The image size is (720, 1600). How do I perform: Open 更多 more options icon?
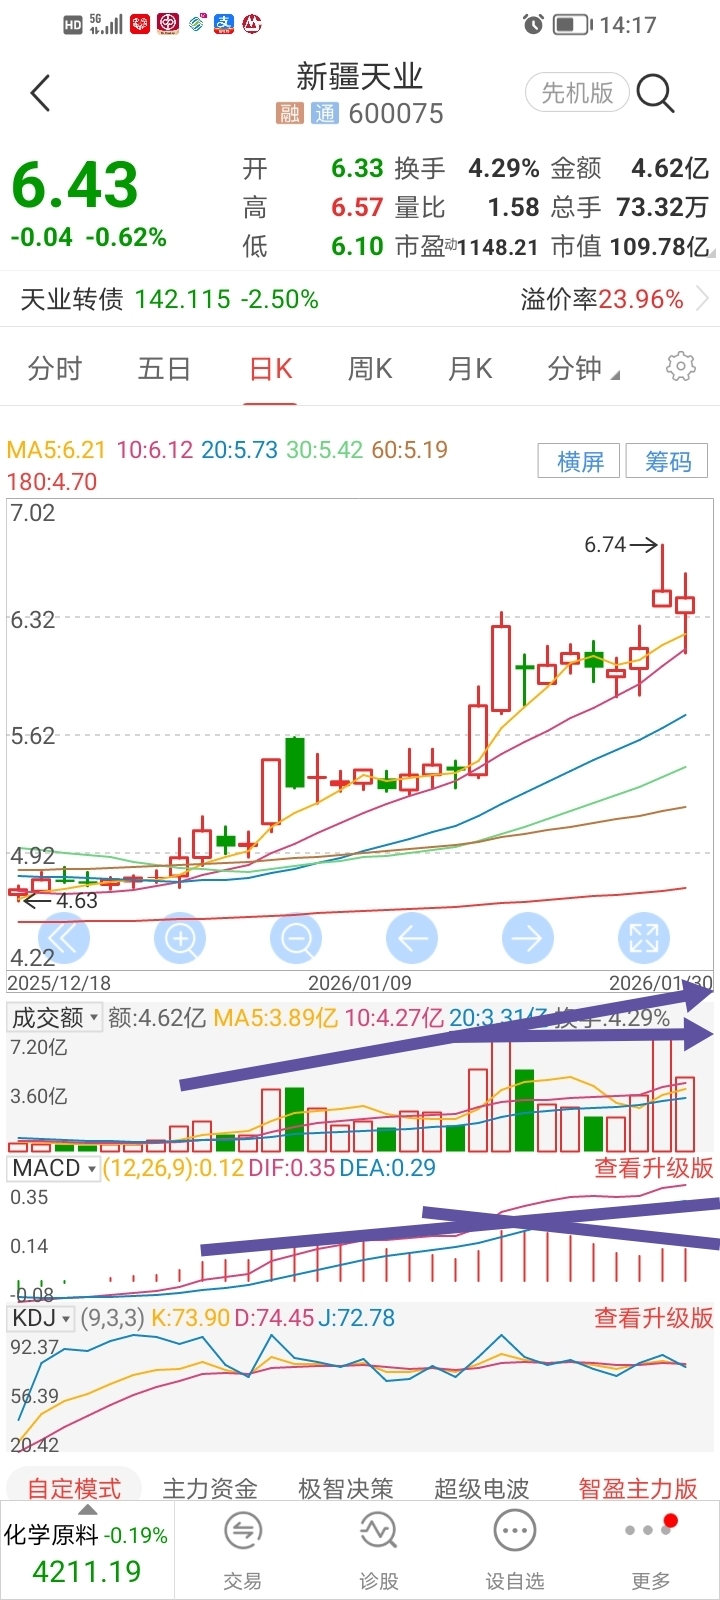tap(650, 1529)
